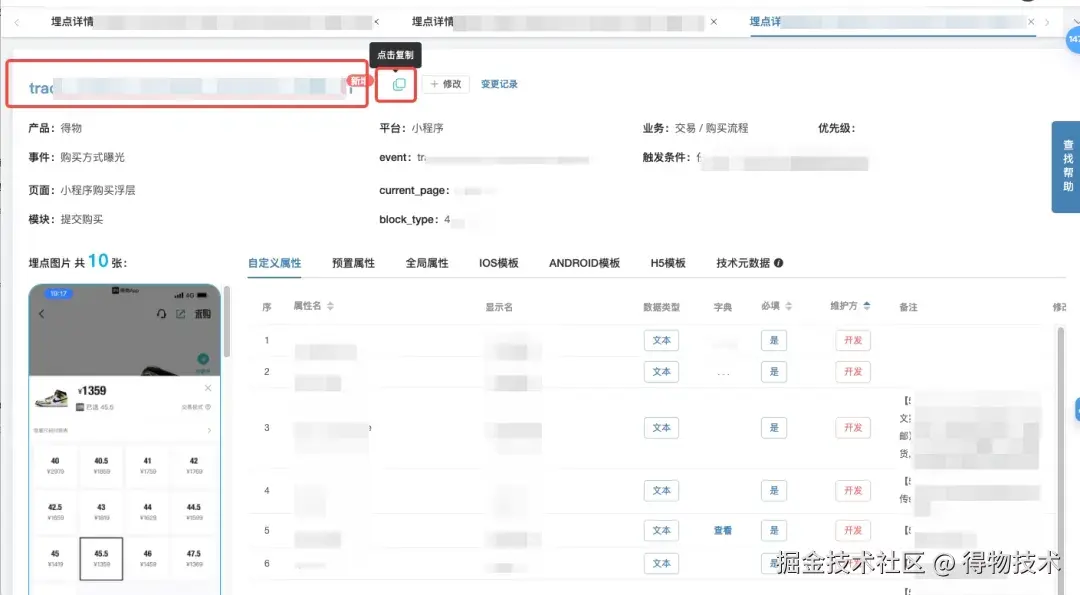This screenshot has height=595, width=1080.
Task: Sort the table by 必填 column
Action: pyautogui.click(x=789, y=306)
